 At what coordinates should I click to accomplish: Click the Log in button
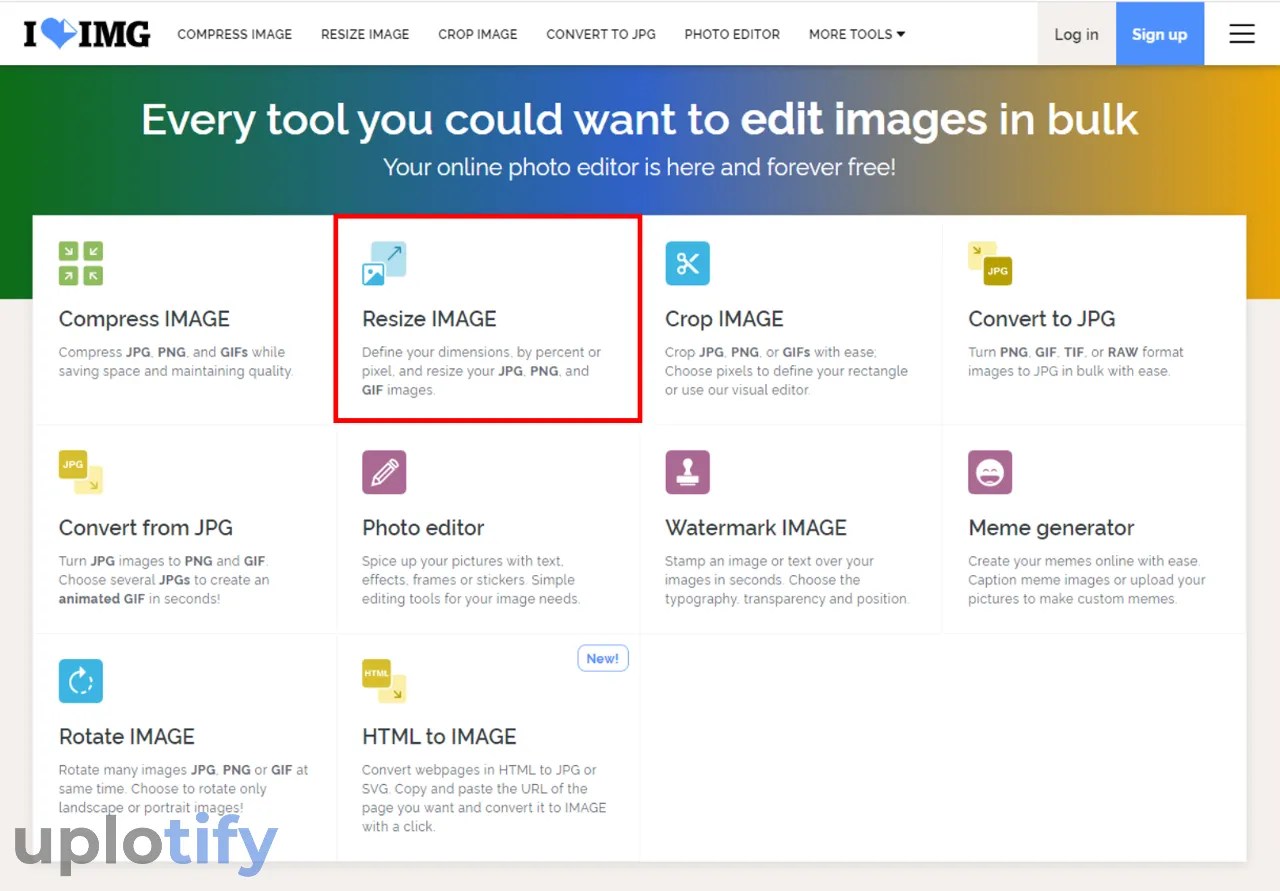(x=1076, y=34)
